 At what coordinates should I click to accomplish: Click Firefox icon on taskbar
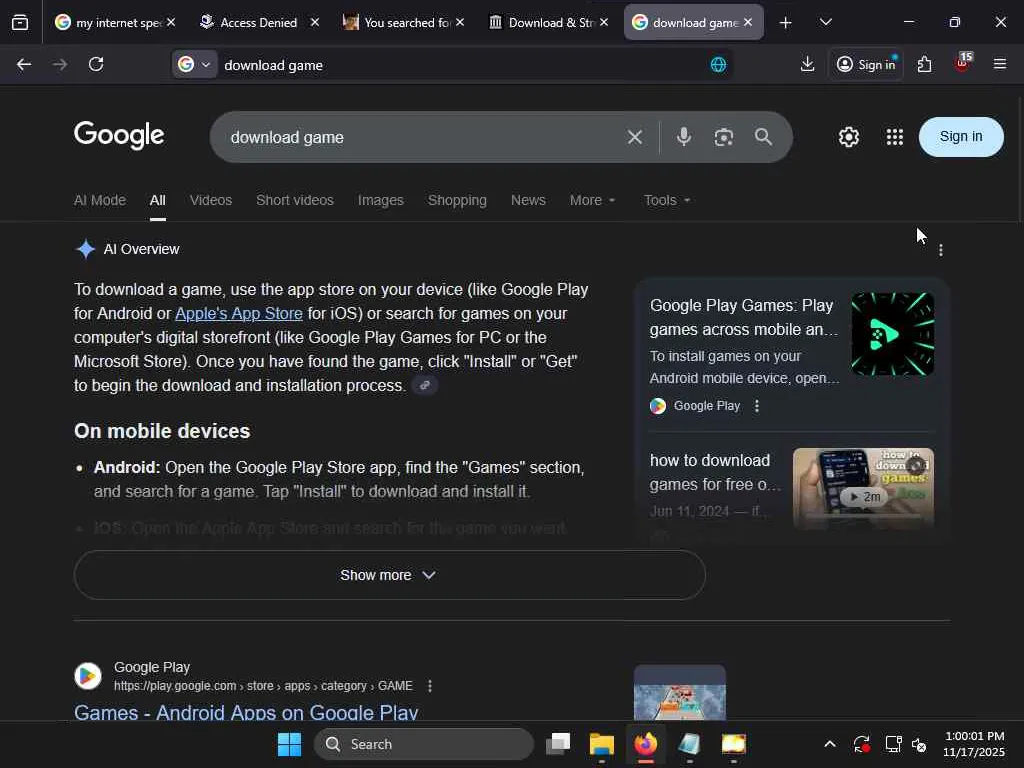pos(645,744)
